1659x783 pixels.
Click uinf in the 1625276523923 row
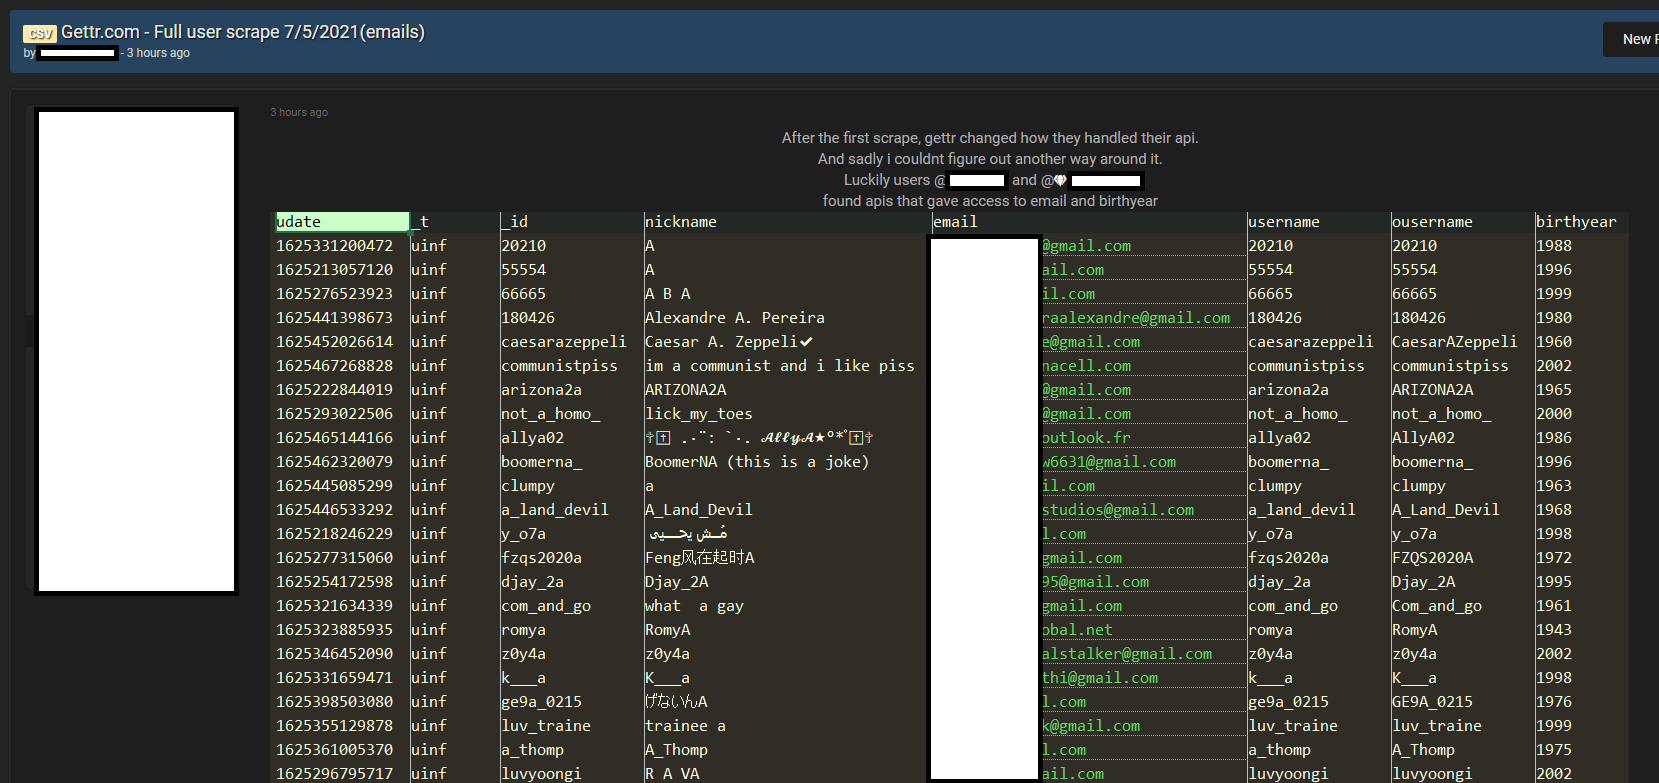pyautogui.click(x=429, y=294)
